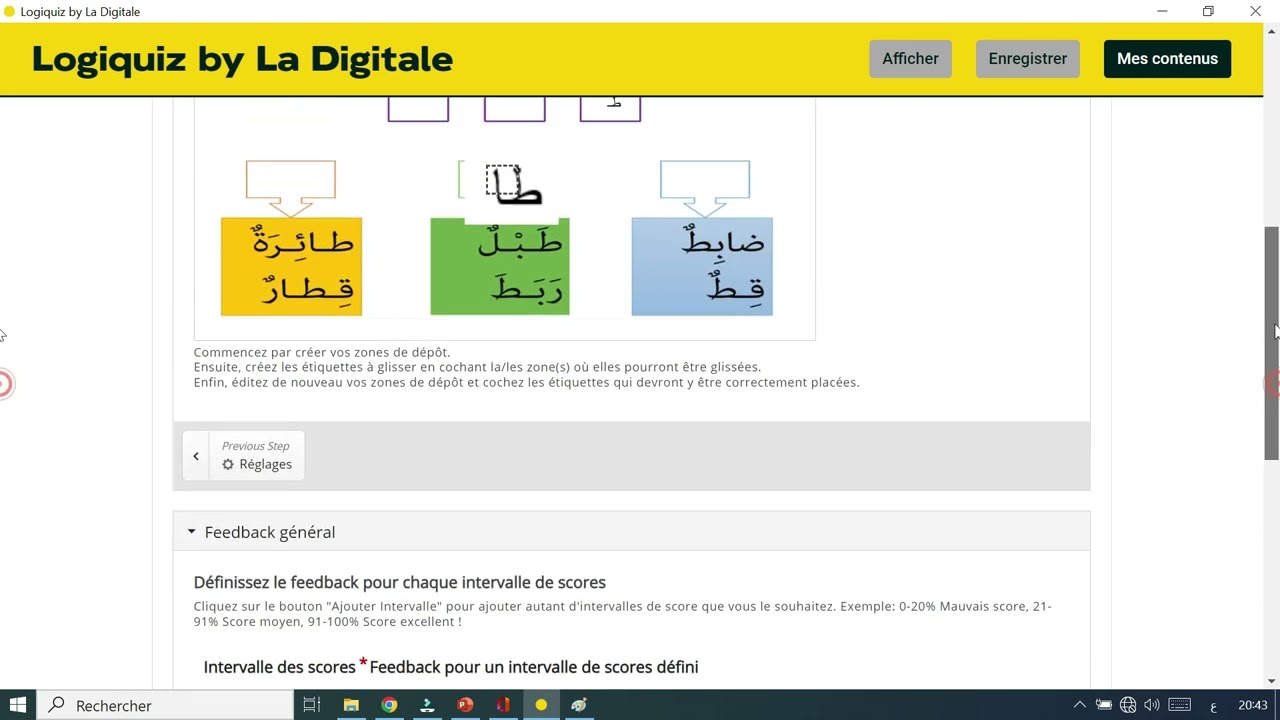The height and width of the screenshot is (720, 1280).
Task: Click the volume tray icon
Action: [x=1152, y=705]
